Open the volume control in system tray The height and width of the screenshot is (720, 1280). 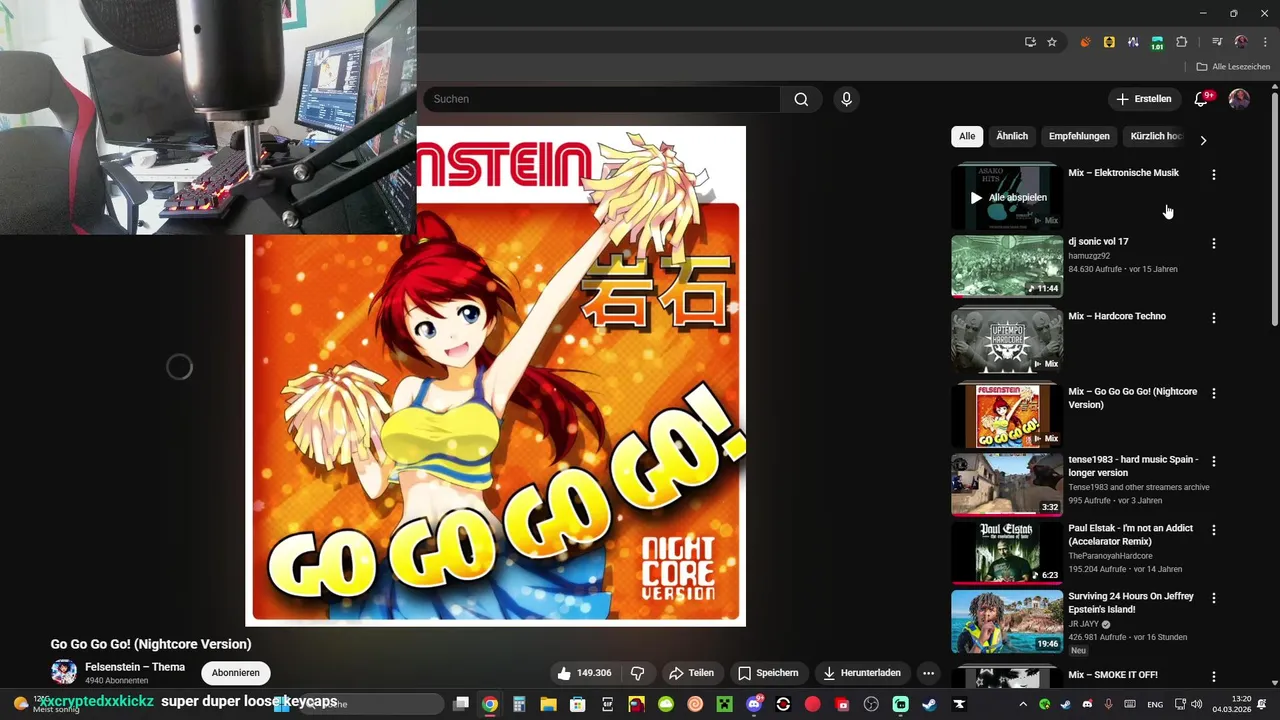[1197, 704]
